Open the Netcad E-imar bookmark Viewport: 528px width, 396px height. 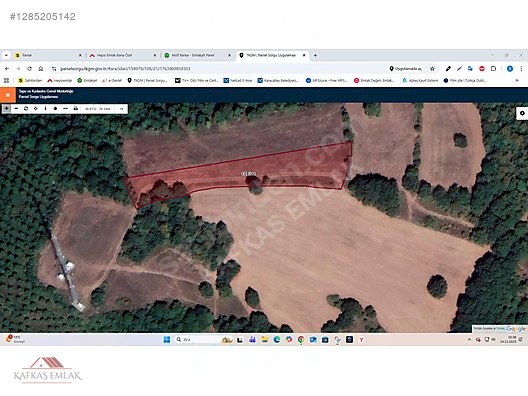point(238,80)
